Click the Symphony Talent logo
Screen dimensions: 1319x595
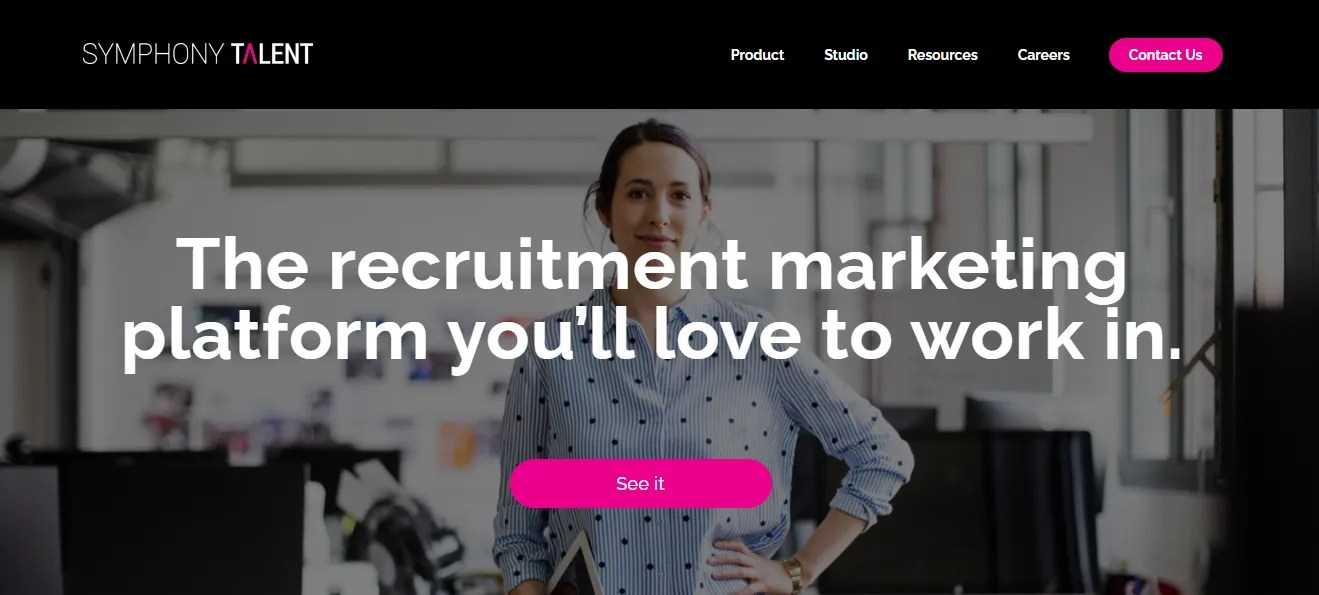(x=198, y=54)
